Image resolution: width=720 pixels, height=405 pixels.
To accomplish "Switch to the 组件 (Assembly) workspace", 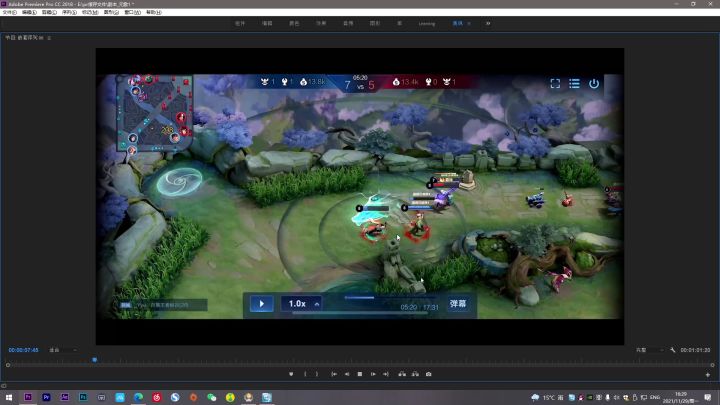I will [x=240, y=23].
